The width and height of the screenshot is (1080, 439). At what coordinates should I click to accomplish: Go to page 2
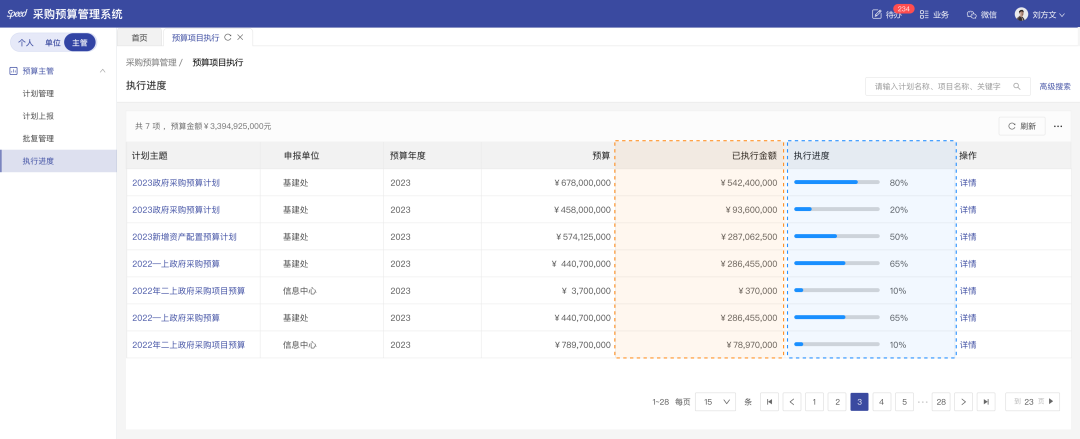coord(837,402)
